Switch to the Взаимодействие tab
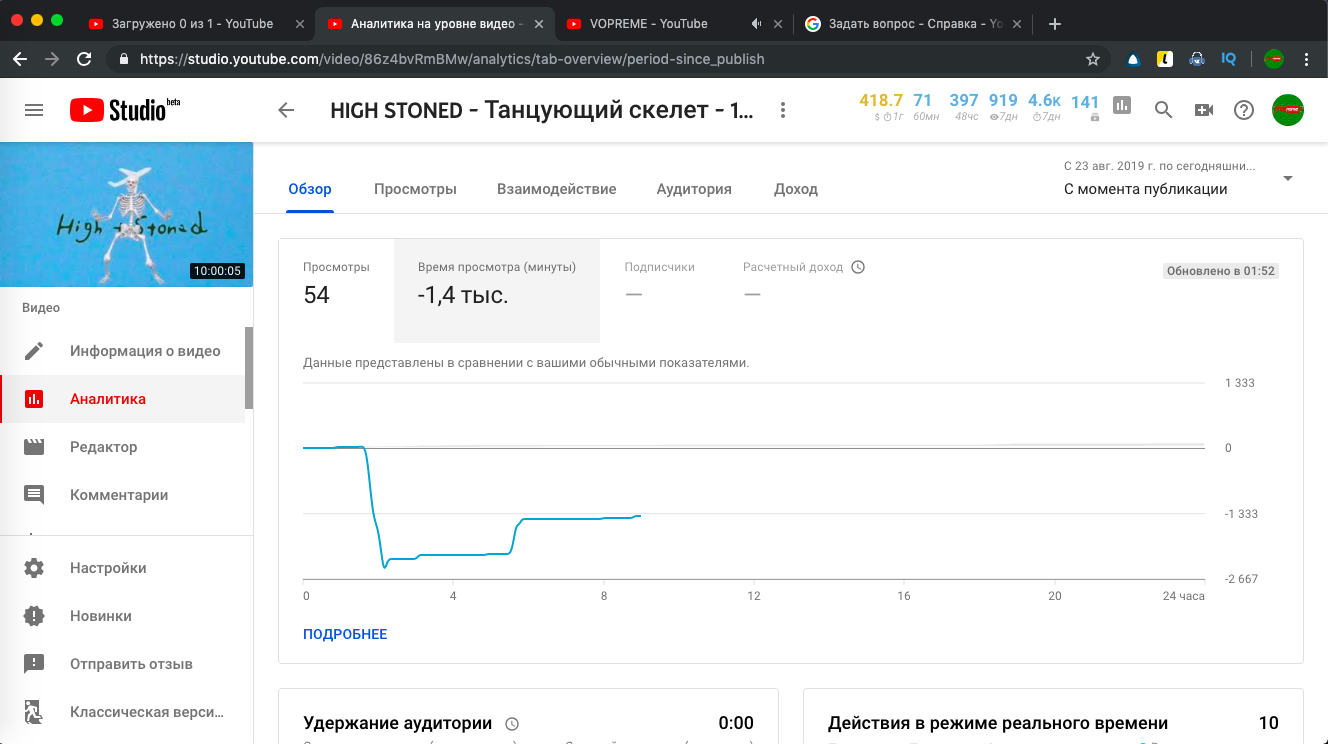The image size is (1328, 744). (556, 189)
